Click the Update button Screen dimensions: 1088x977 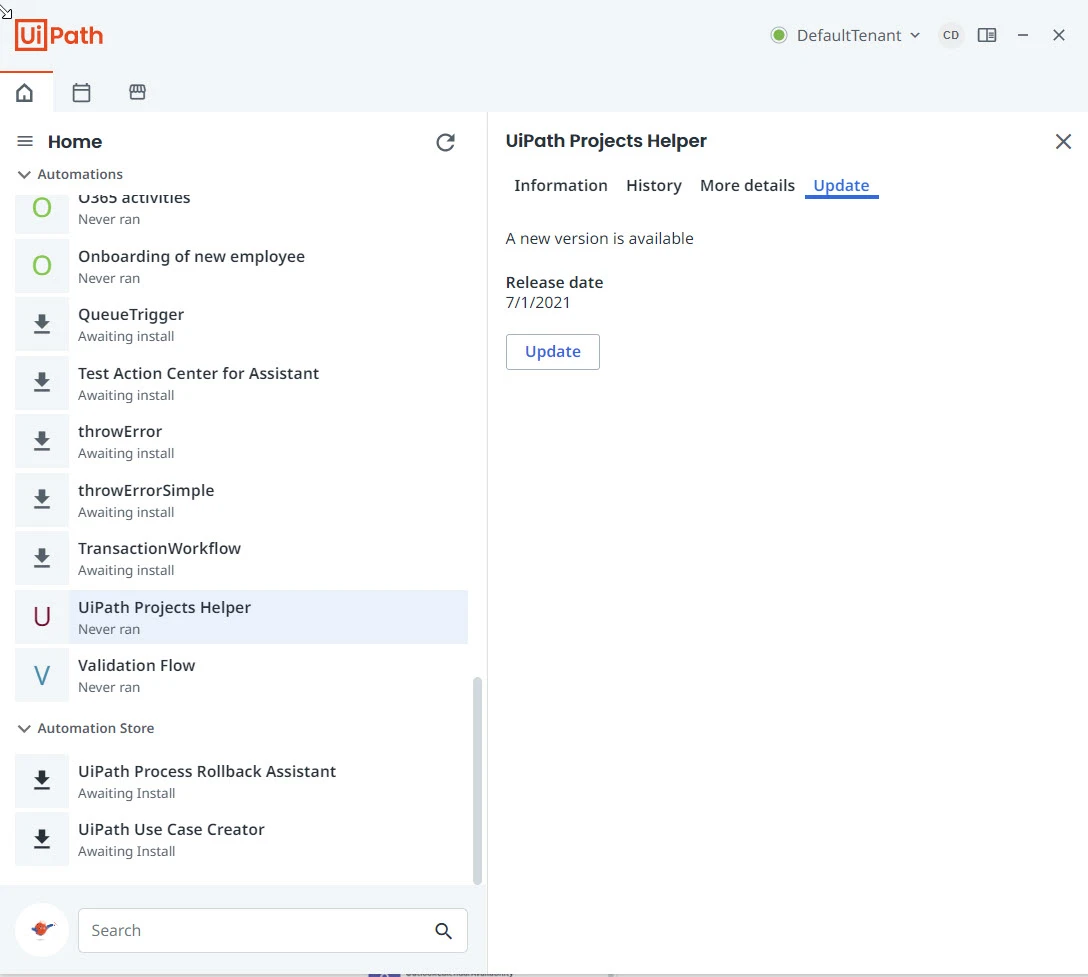click(552, 352)
